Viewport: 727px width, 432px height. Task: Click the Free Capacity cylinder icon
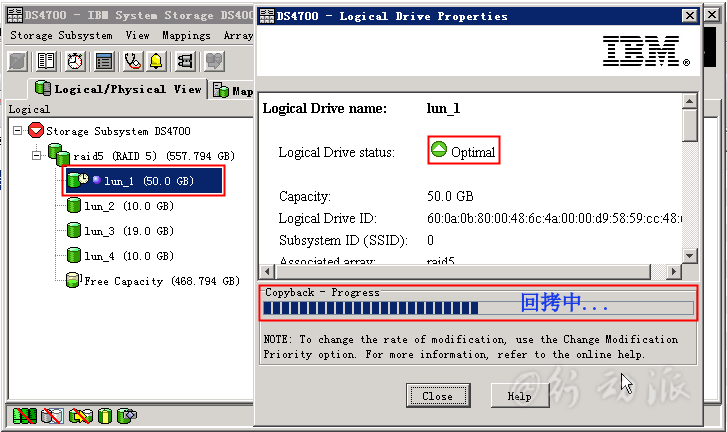73,280
